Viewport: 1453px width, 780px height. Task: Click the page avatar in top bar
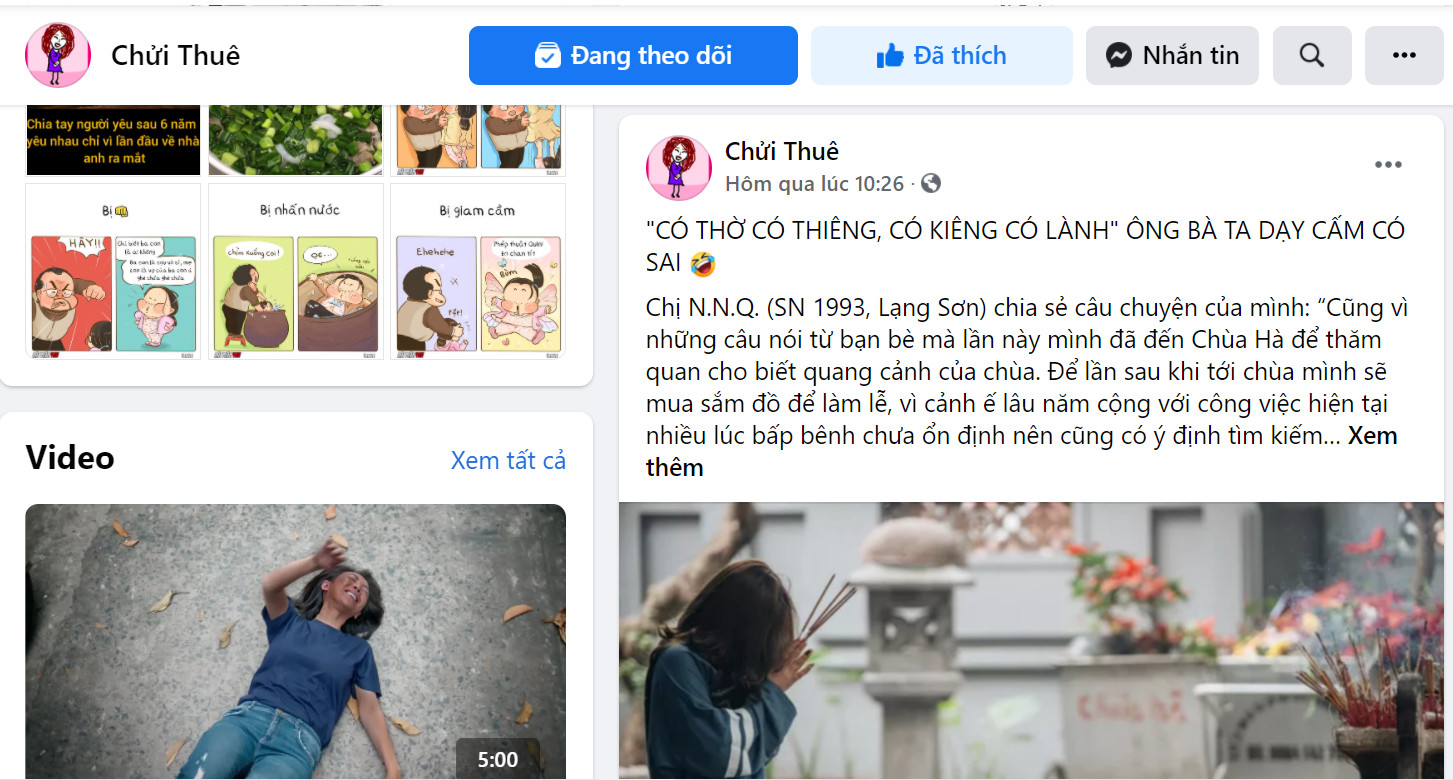point(58,55)
